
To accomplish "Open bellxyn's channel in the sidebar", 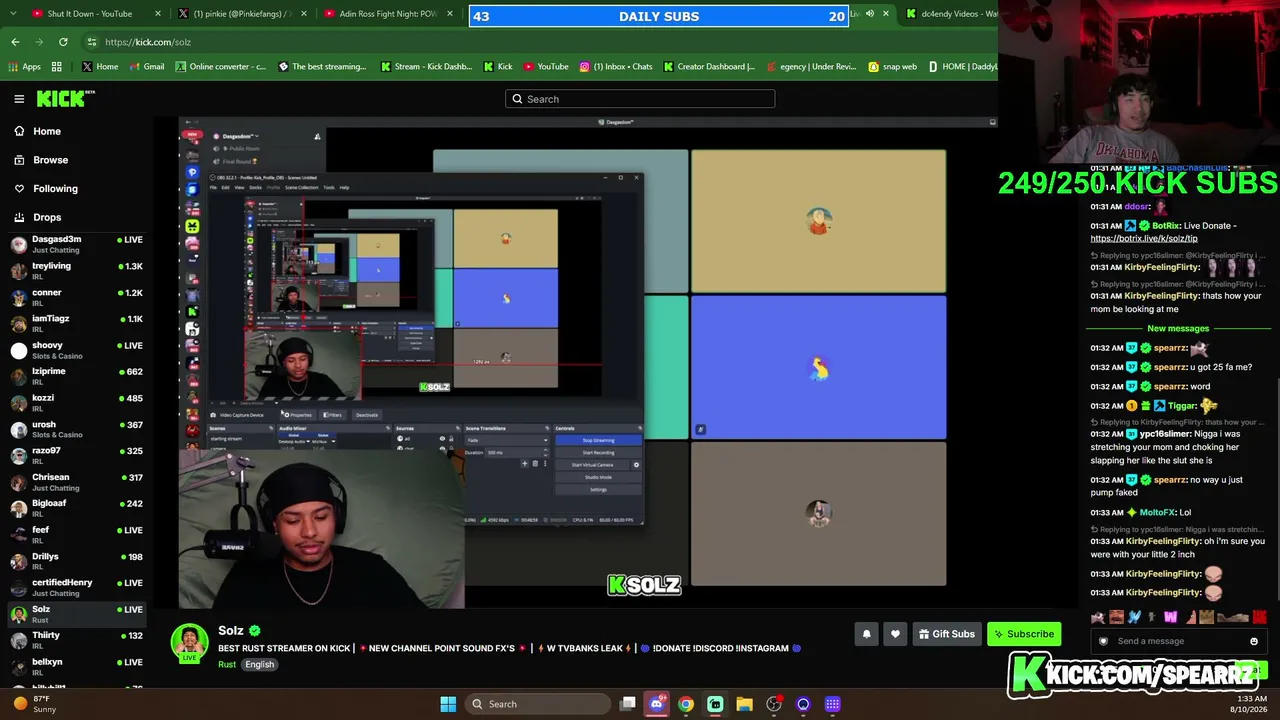I will pyautogui.click(x=76, y=667).
